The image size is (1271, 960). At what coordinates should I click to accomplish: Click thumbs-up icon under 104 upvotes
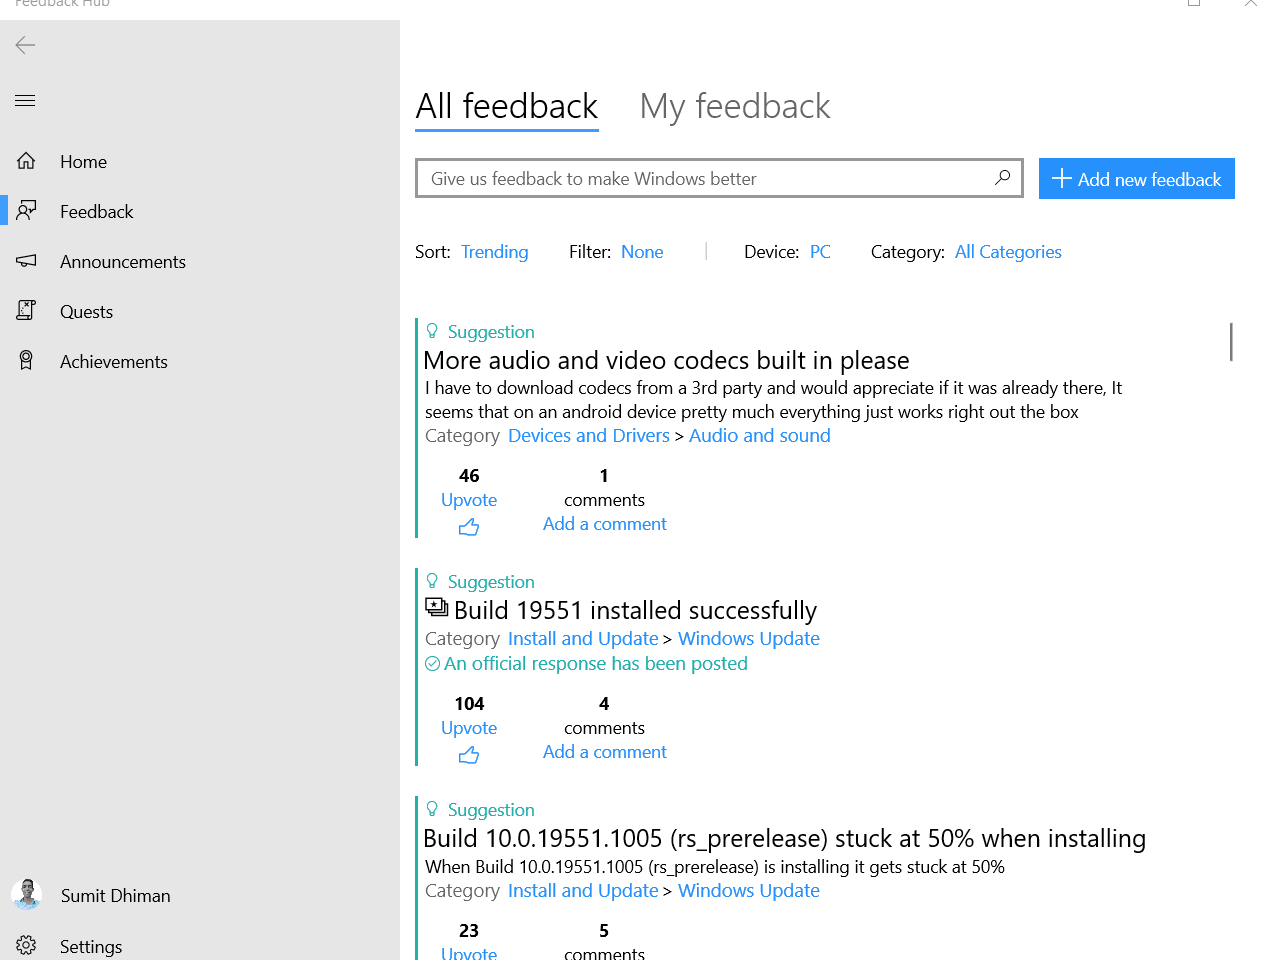tap(469, 755)
